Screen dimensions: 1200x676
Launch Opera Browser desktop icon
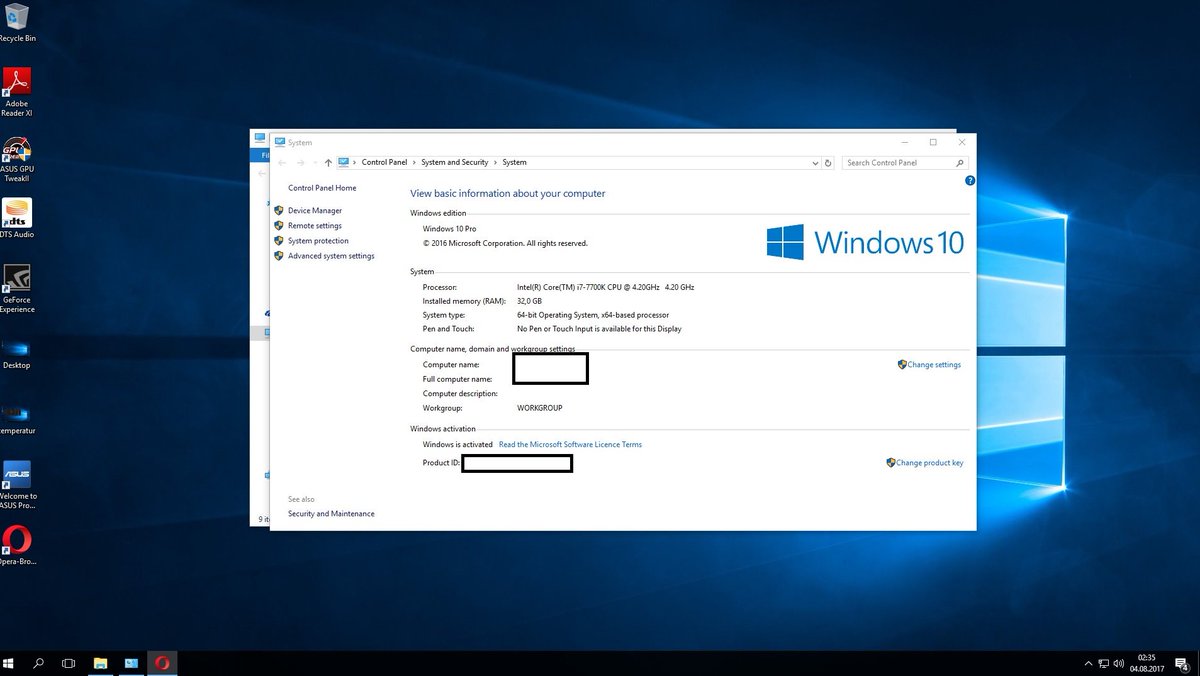pyautogui.click(x=16, y=547)
